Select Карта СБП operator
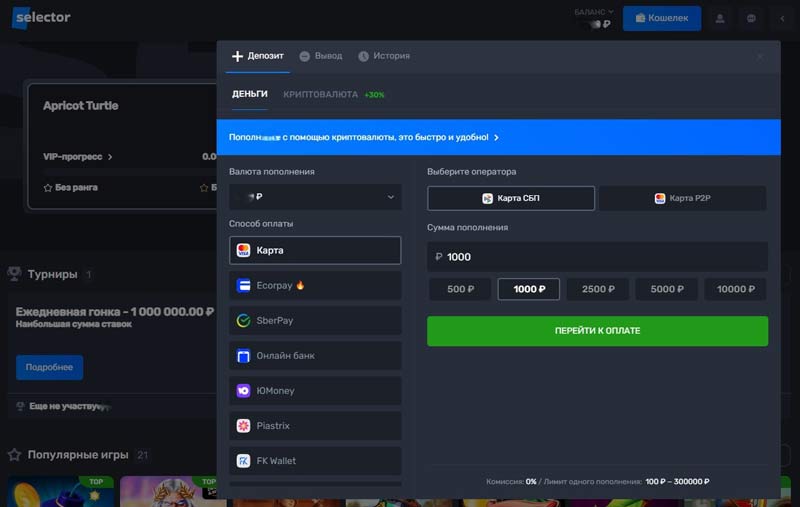 coord(511,198)
